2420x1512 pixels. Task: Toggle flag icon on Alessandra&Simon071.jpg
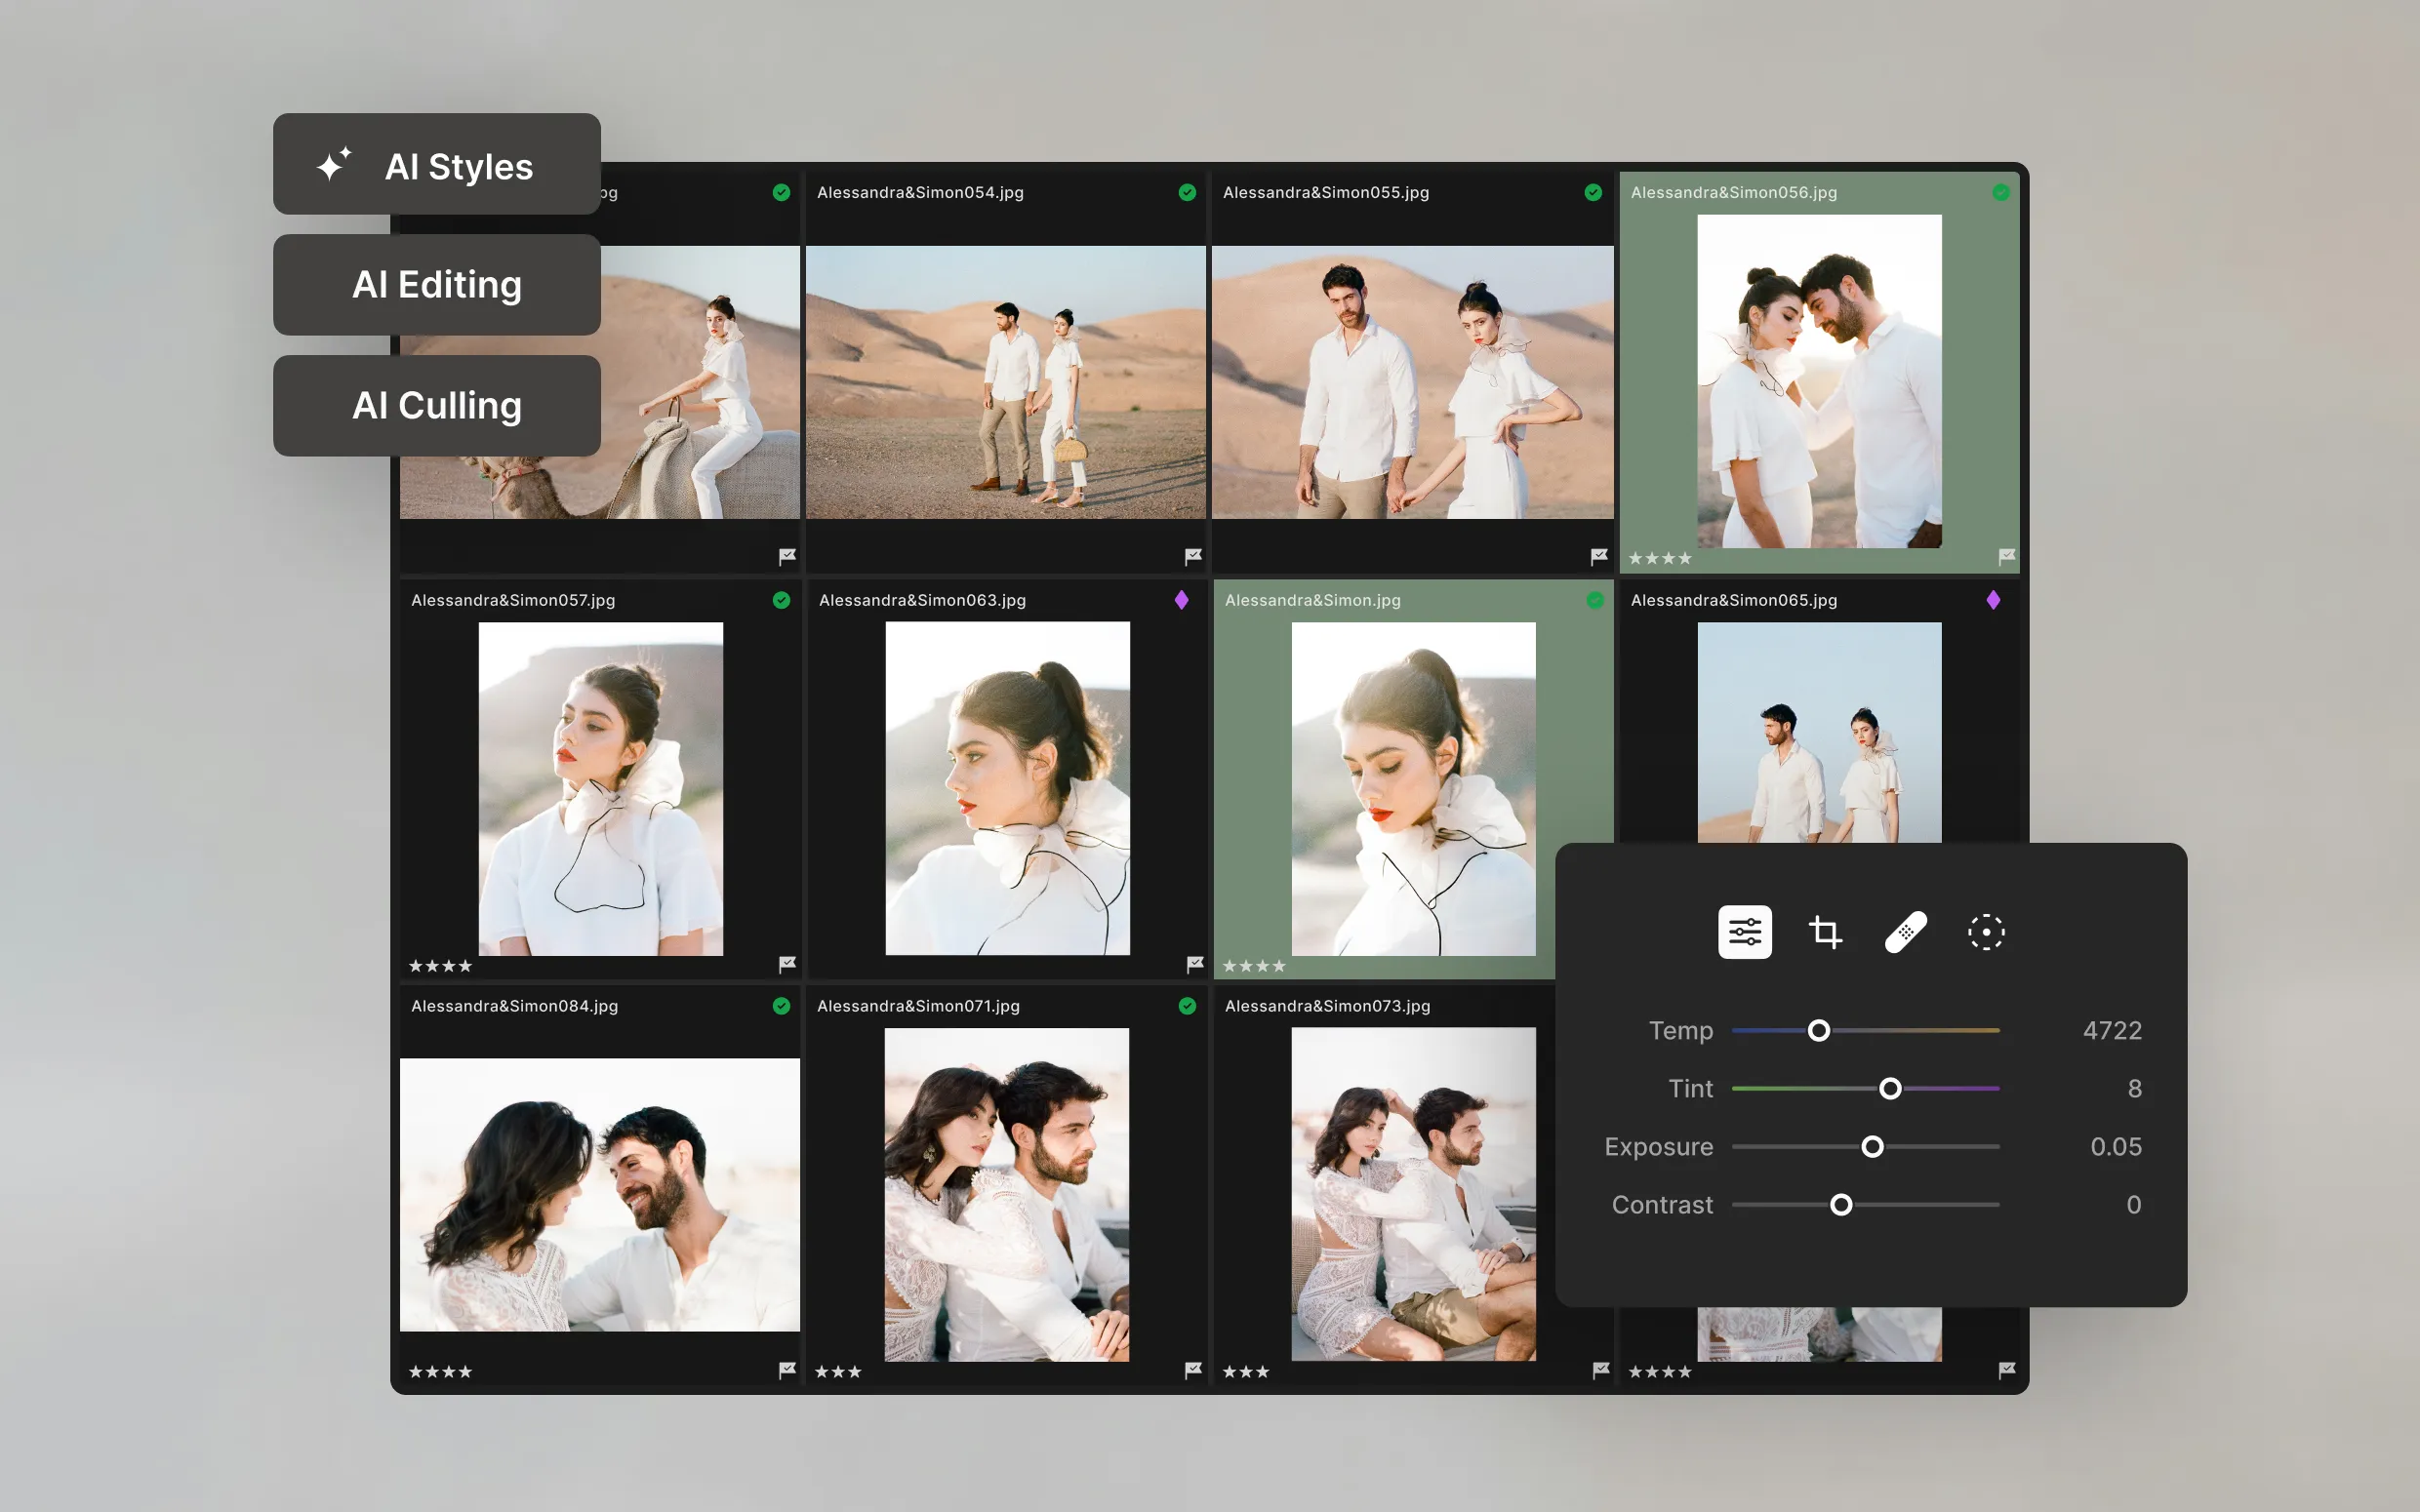1193,1370
